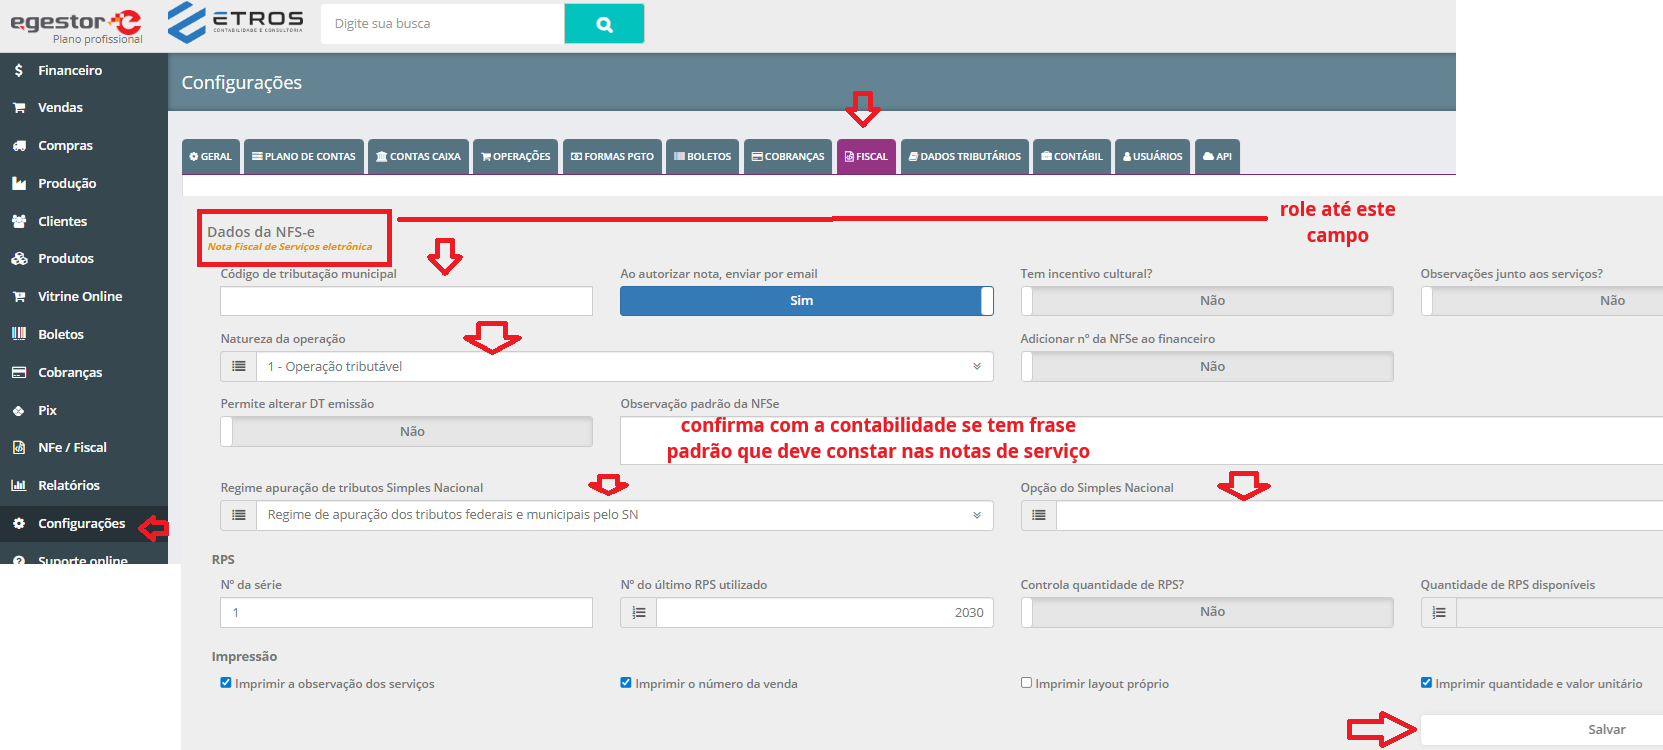Switch to OPERAÇÕES tab
The image size is (1663, 750).
coord(516,156)
